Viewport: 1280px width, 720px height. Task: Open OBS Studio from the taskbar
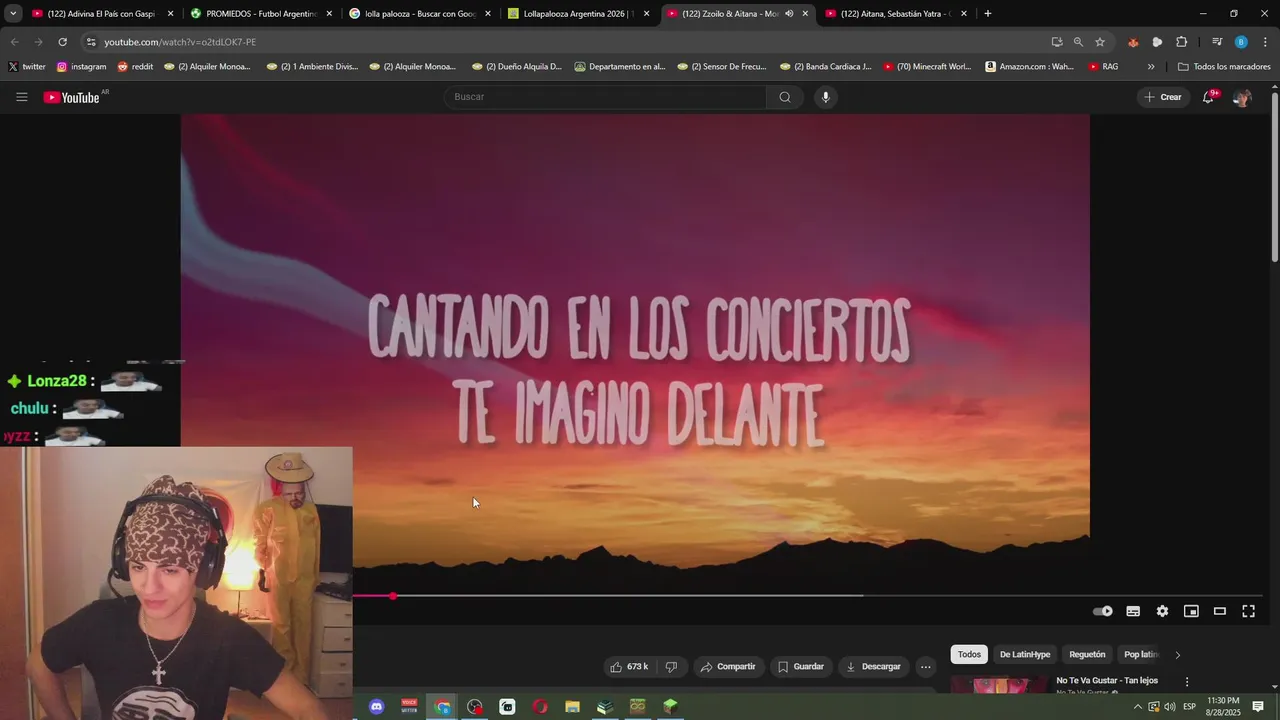[x=475, y=707]
